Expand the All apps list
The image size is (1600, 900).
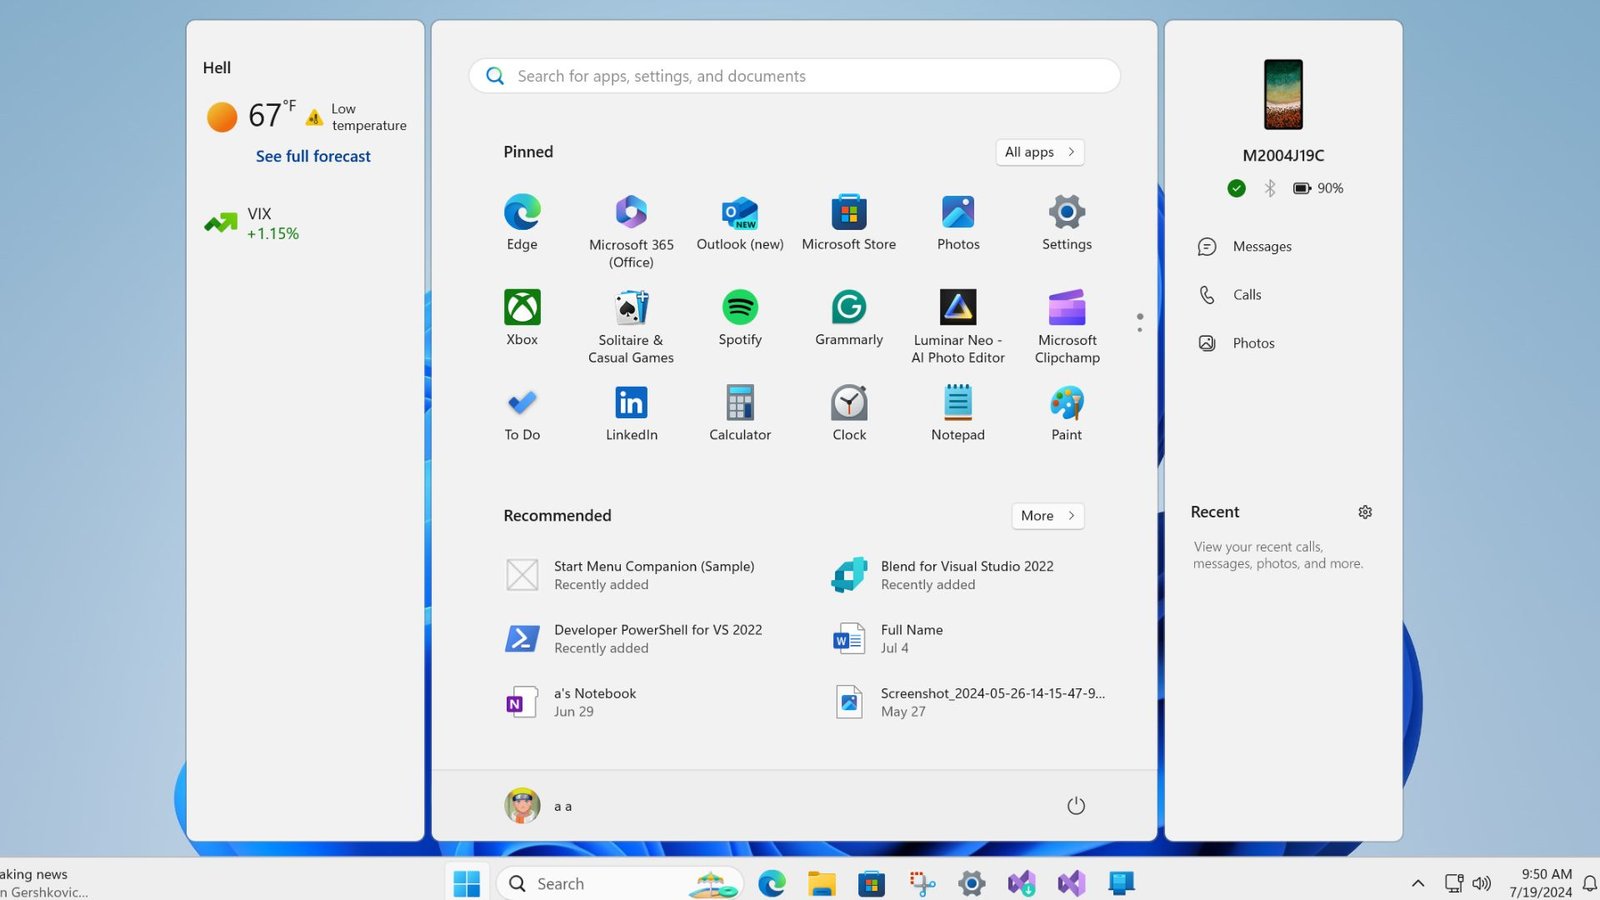1039,152
